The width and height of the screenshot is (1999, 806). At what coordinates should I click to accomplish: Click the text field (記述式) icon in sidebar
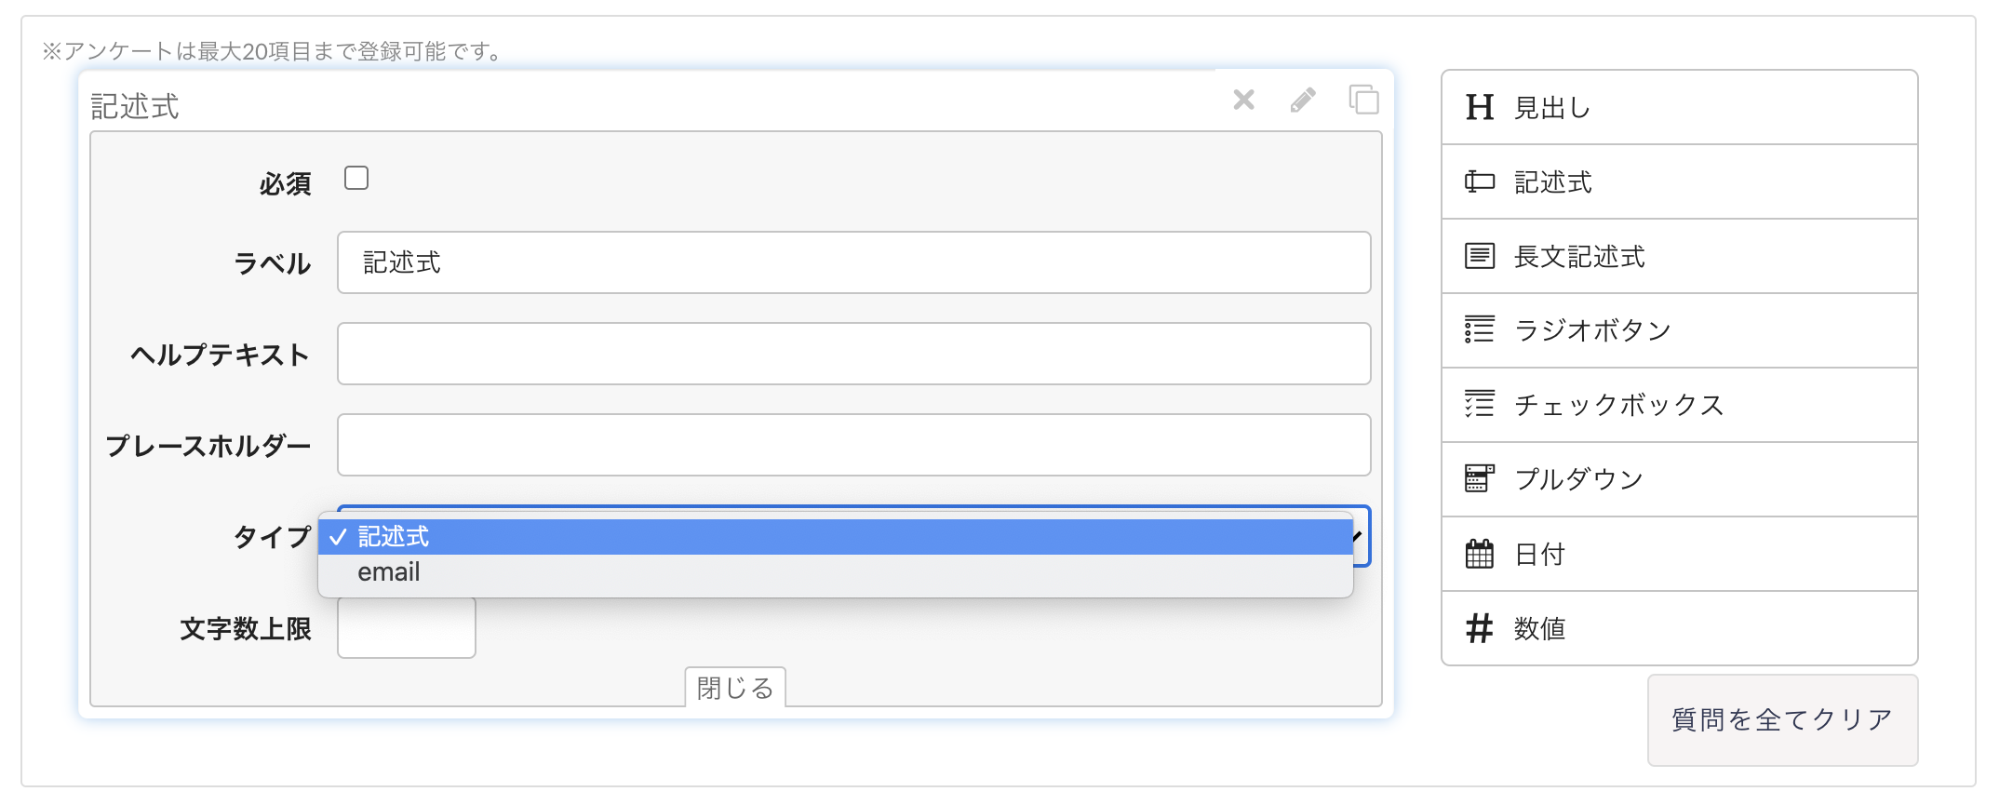1479,182
